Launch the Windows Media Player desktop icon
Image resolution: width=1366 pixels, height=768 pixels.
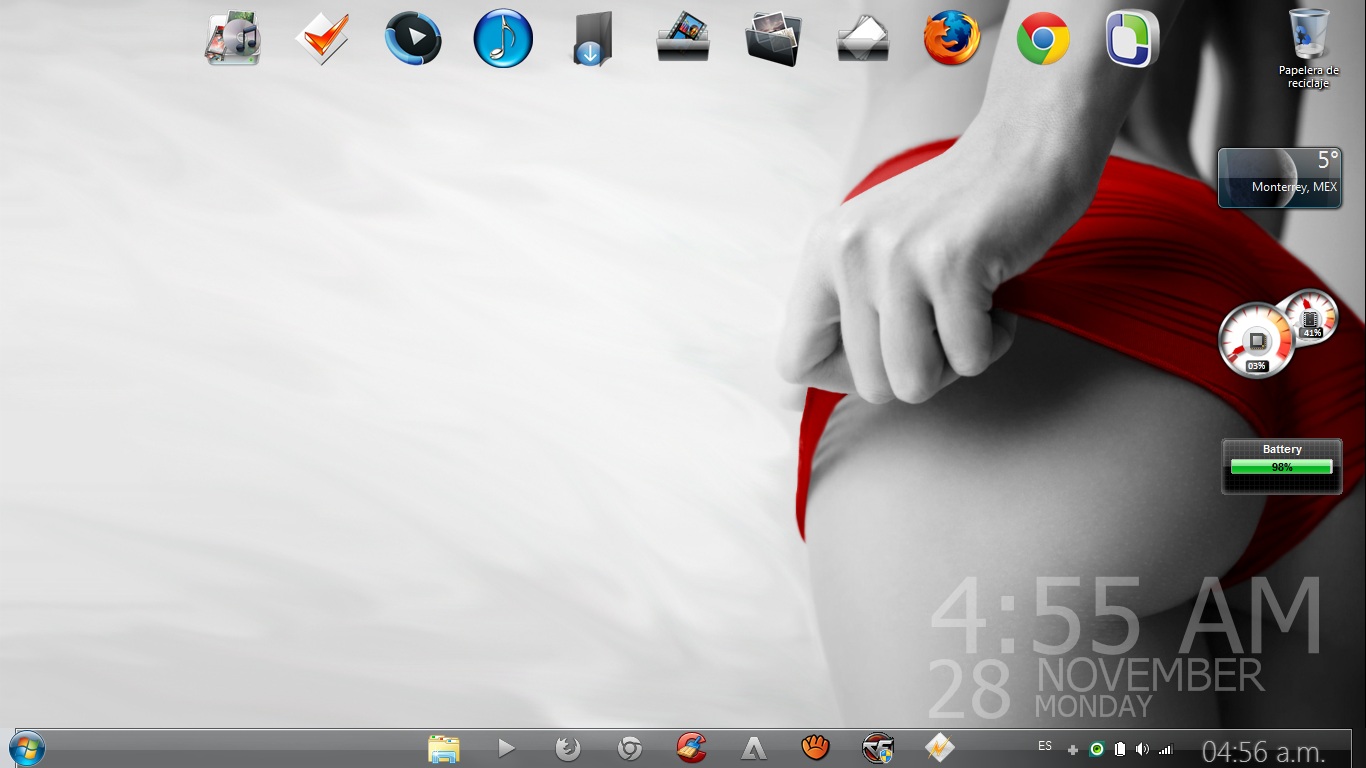tap(413, 39)
